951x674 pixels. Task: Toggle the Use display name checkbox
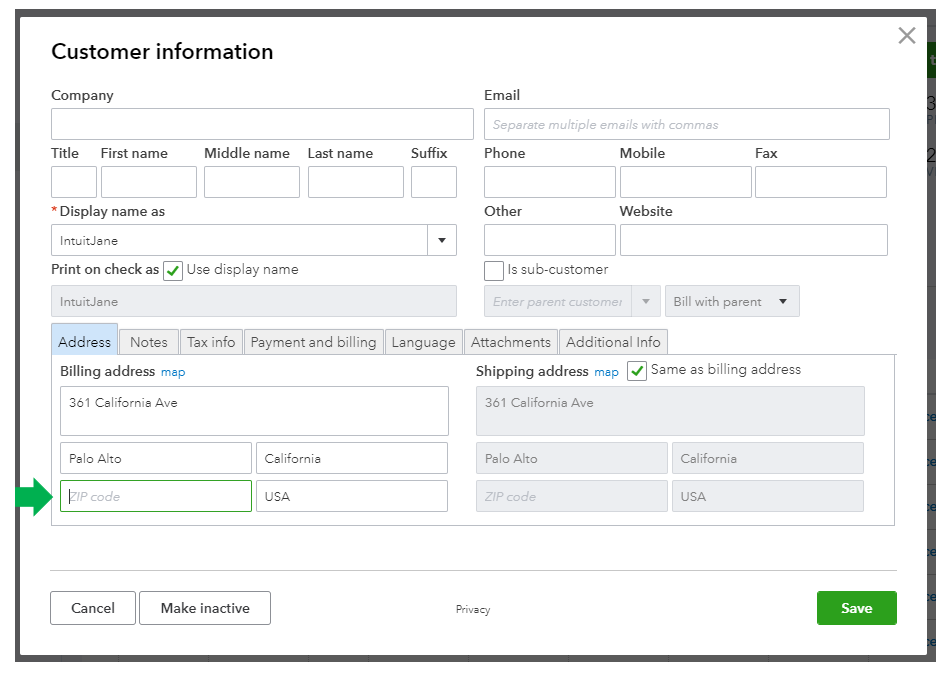pos(173,270)
